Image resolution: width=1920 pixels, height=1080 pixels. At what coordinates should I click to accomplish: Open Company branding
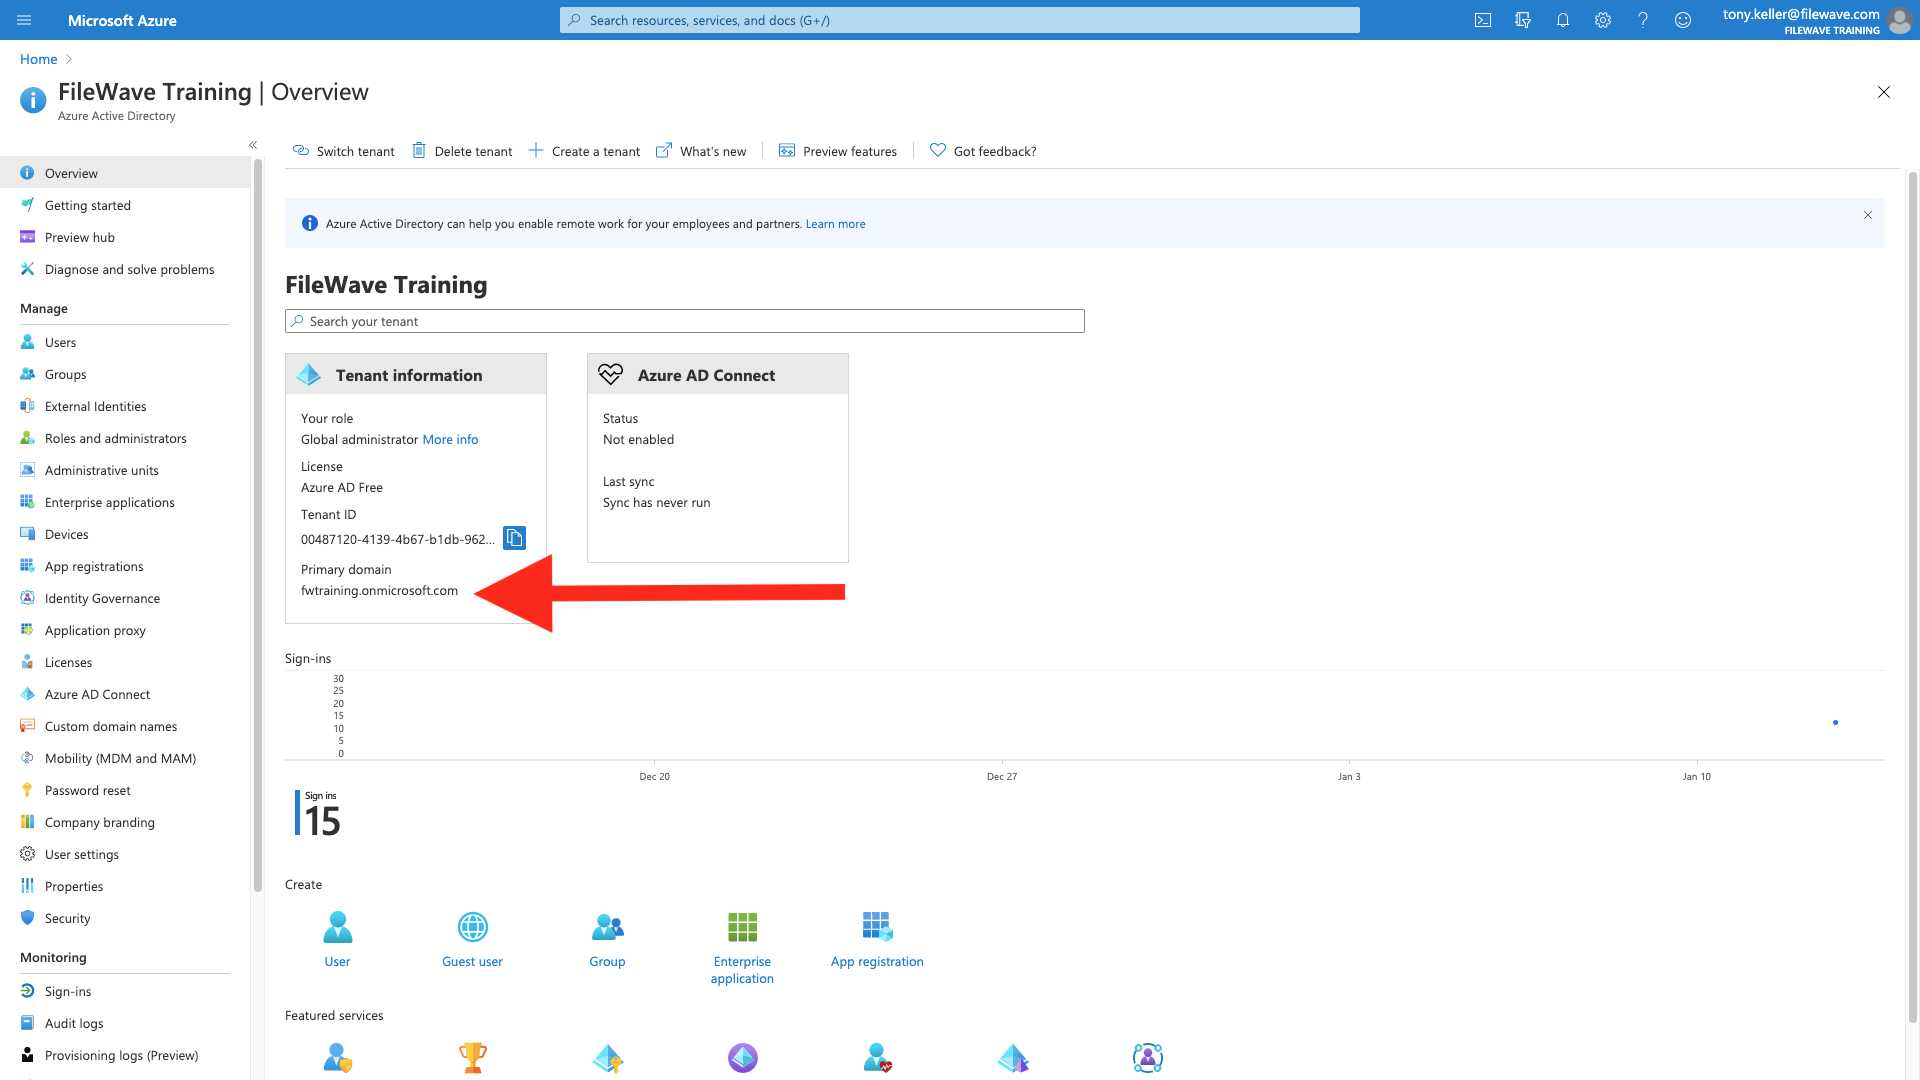click(x=125, y=822)
